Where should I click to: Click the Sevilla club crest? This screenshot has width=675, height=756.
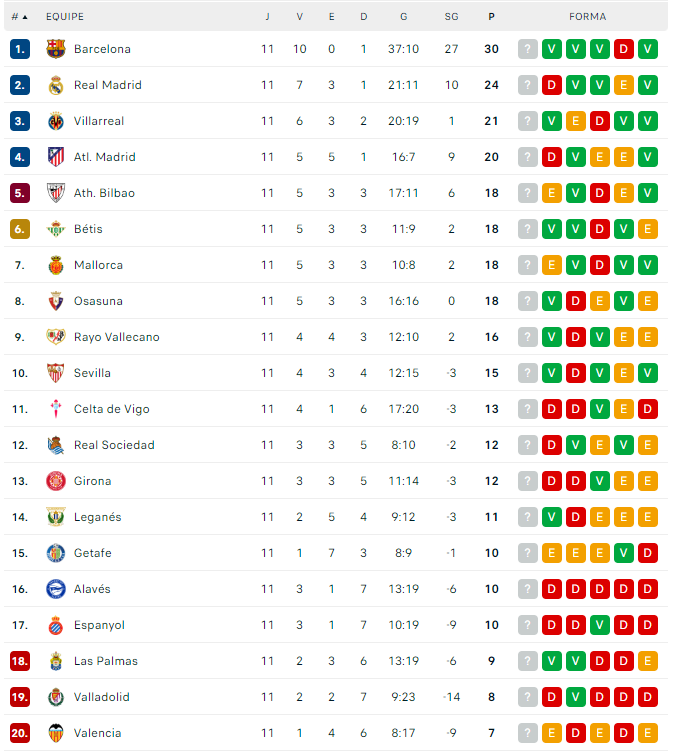coord(56,373)
